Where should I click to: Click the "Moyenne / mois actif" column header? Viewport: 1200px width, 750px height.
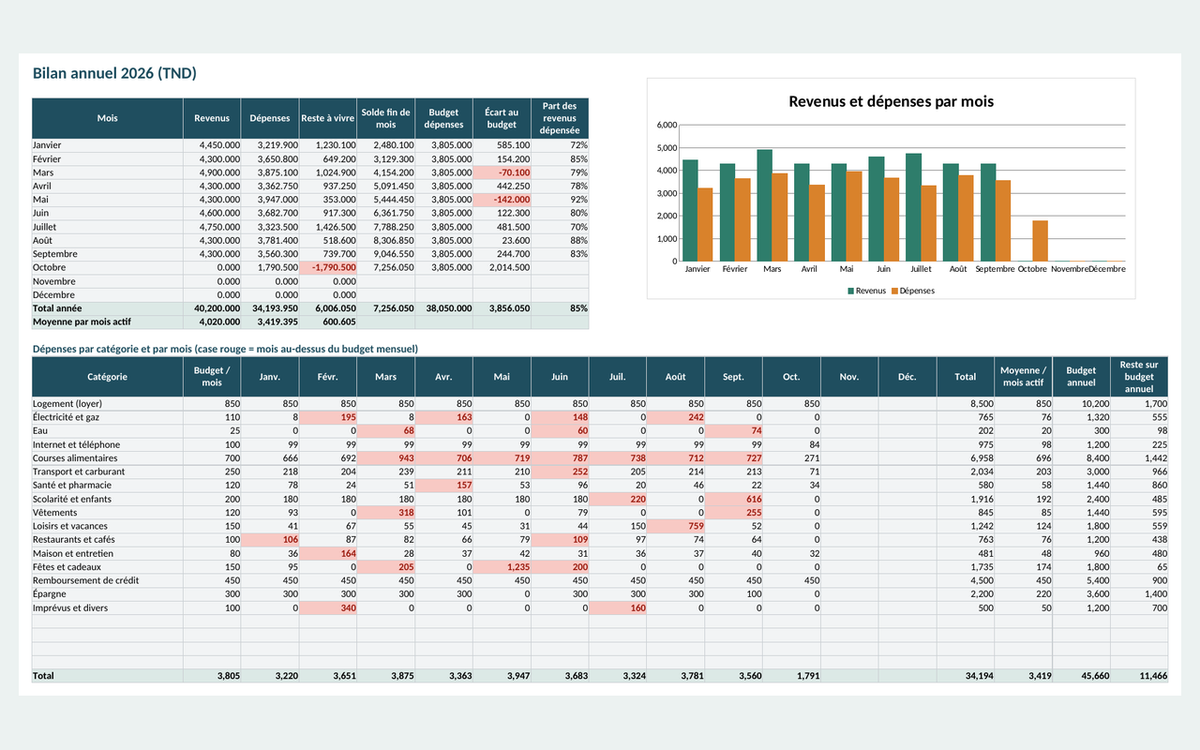click(x=1023, y=377)
